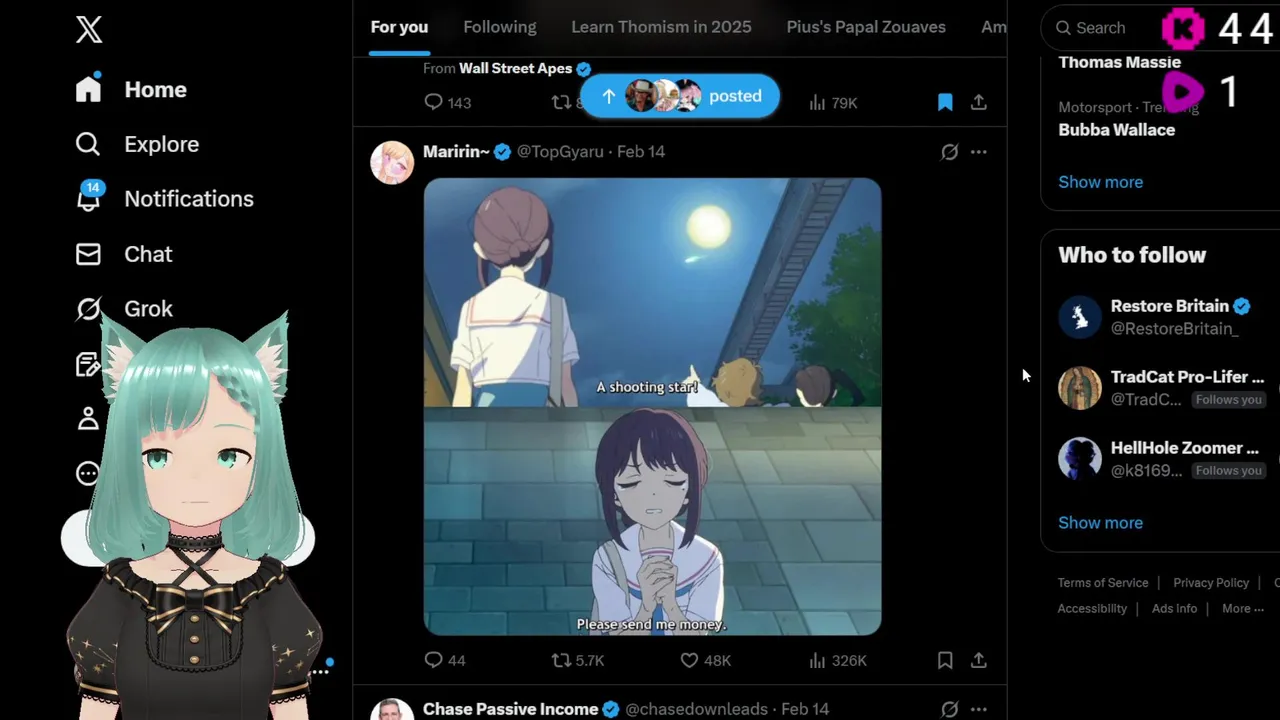Open the shooting star anime image

pos(652,406)
